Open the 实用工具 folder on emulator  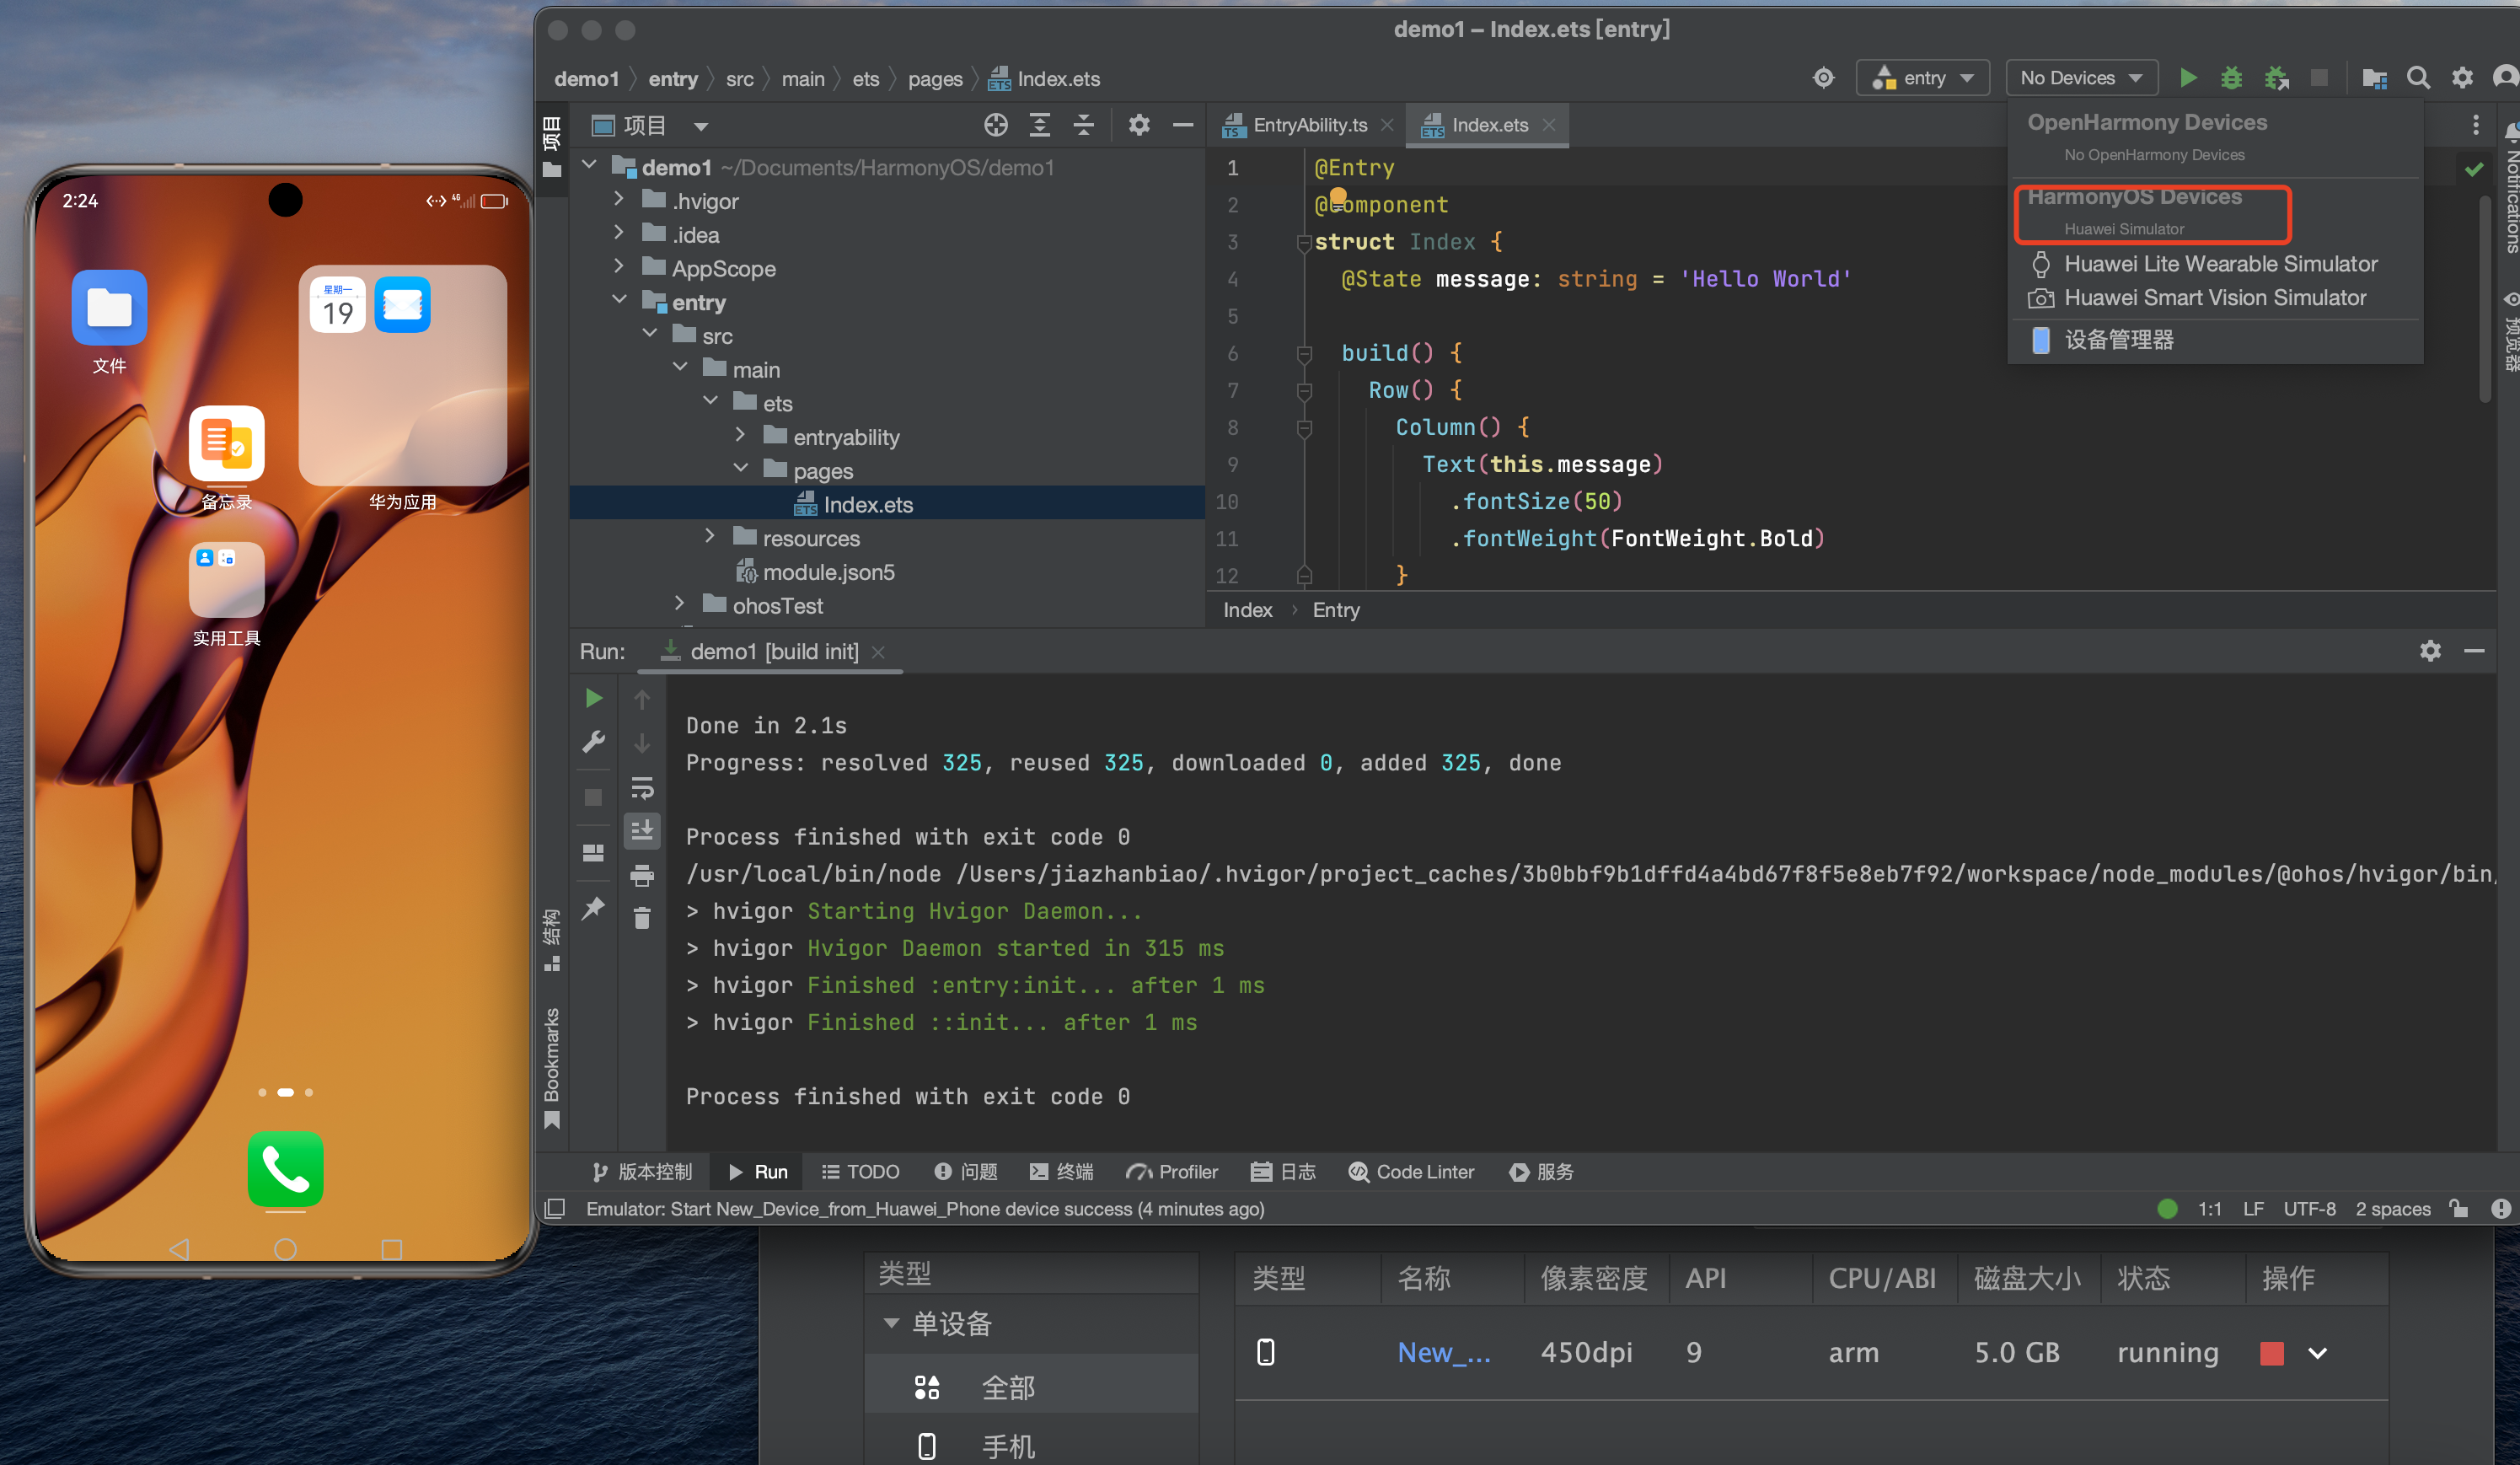pos(227,580)
